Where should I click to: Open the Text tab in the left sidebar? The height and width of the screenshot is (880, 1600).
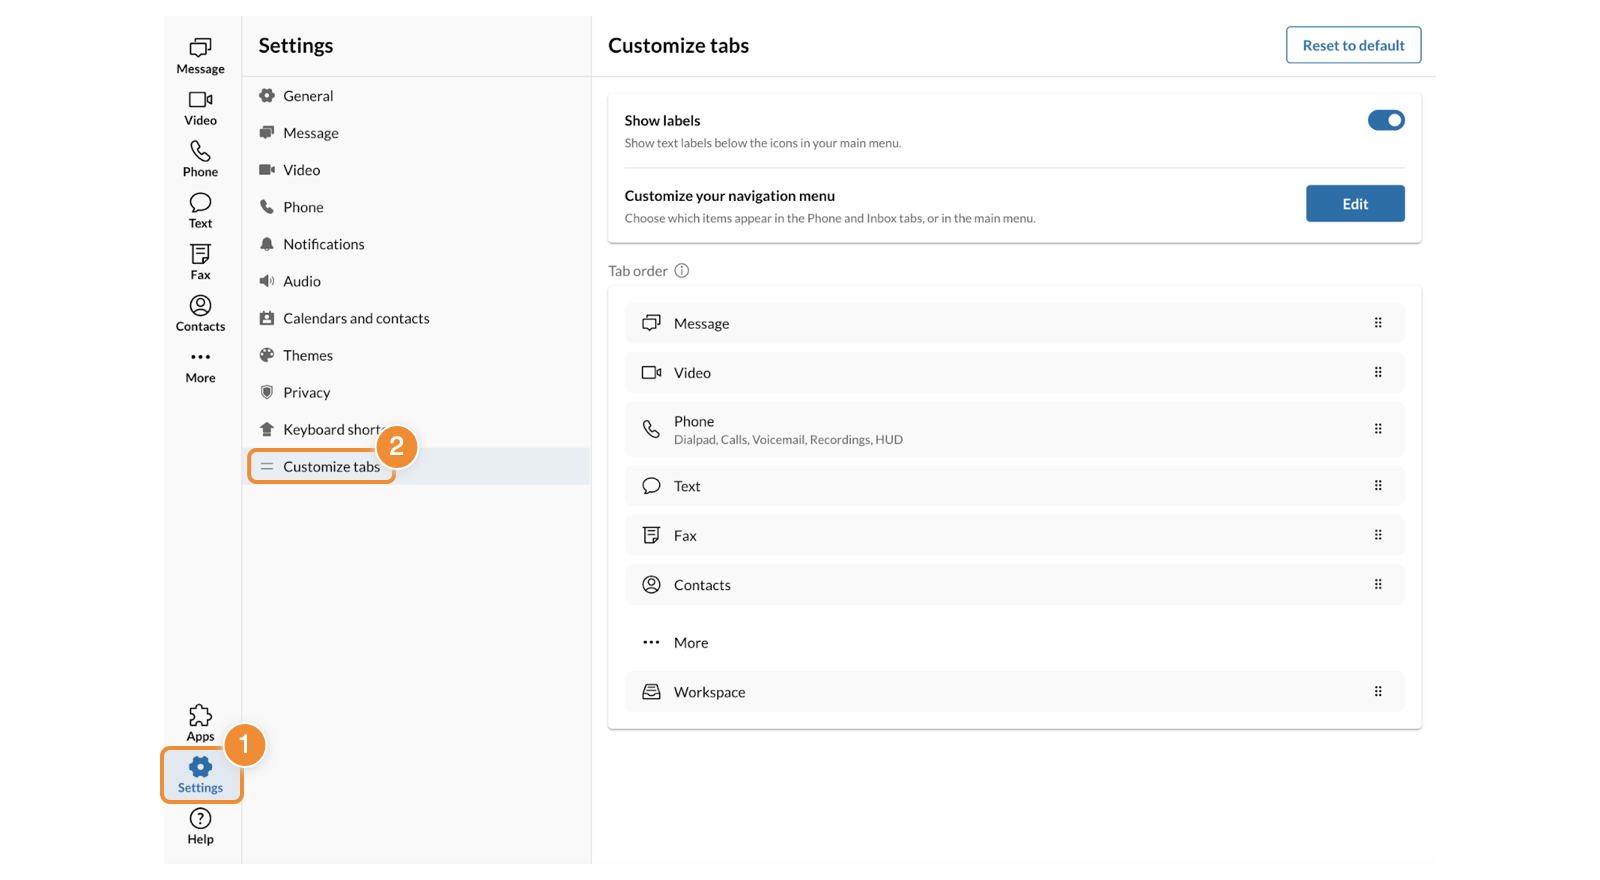point(200,210)
